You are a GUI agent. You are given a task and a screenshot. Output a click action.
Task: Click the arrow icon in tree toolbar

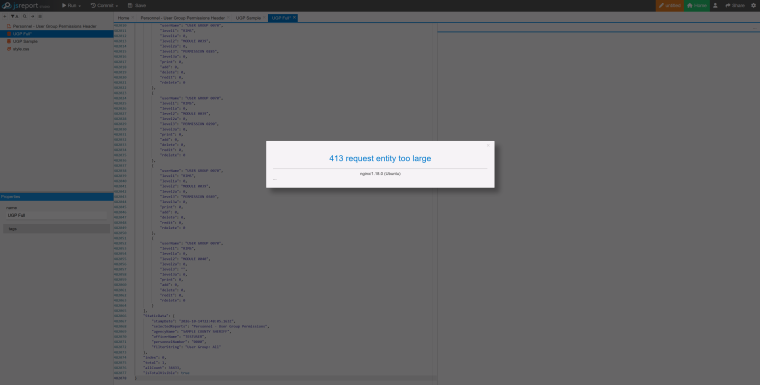[32, 16]
